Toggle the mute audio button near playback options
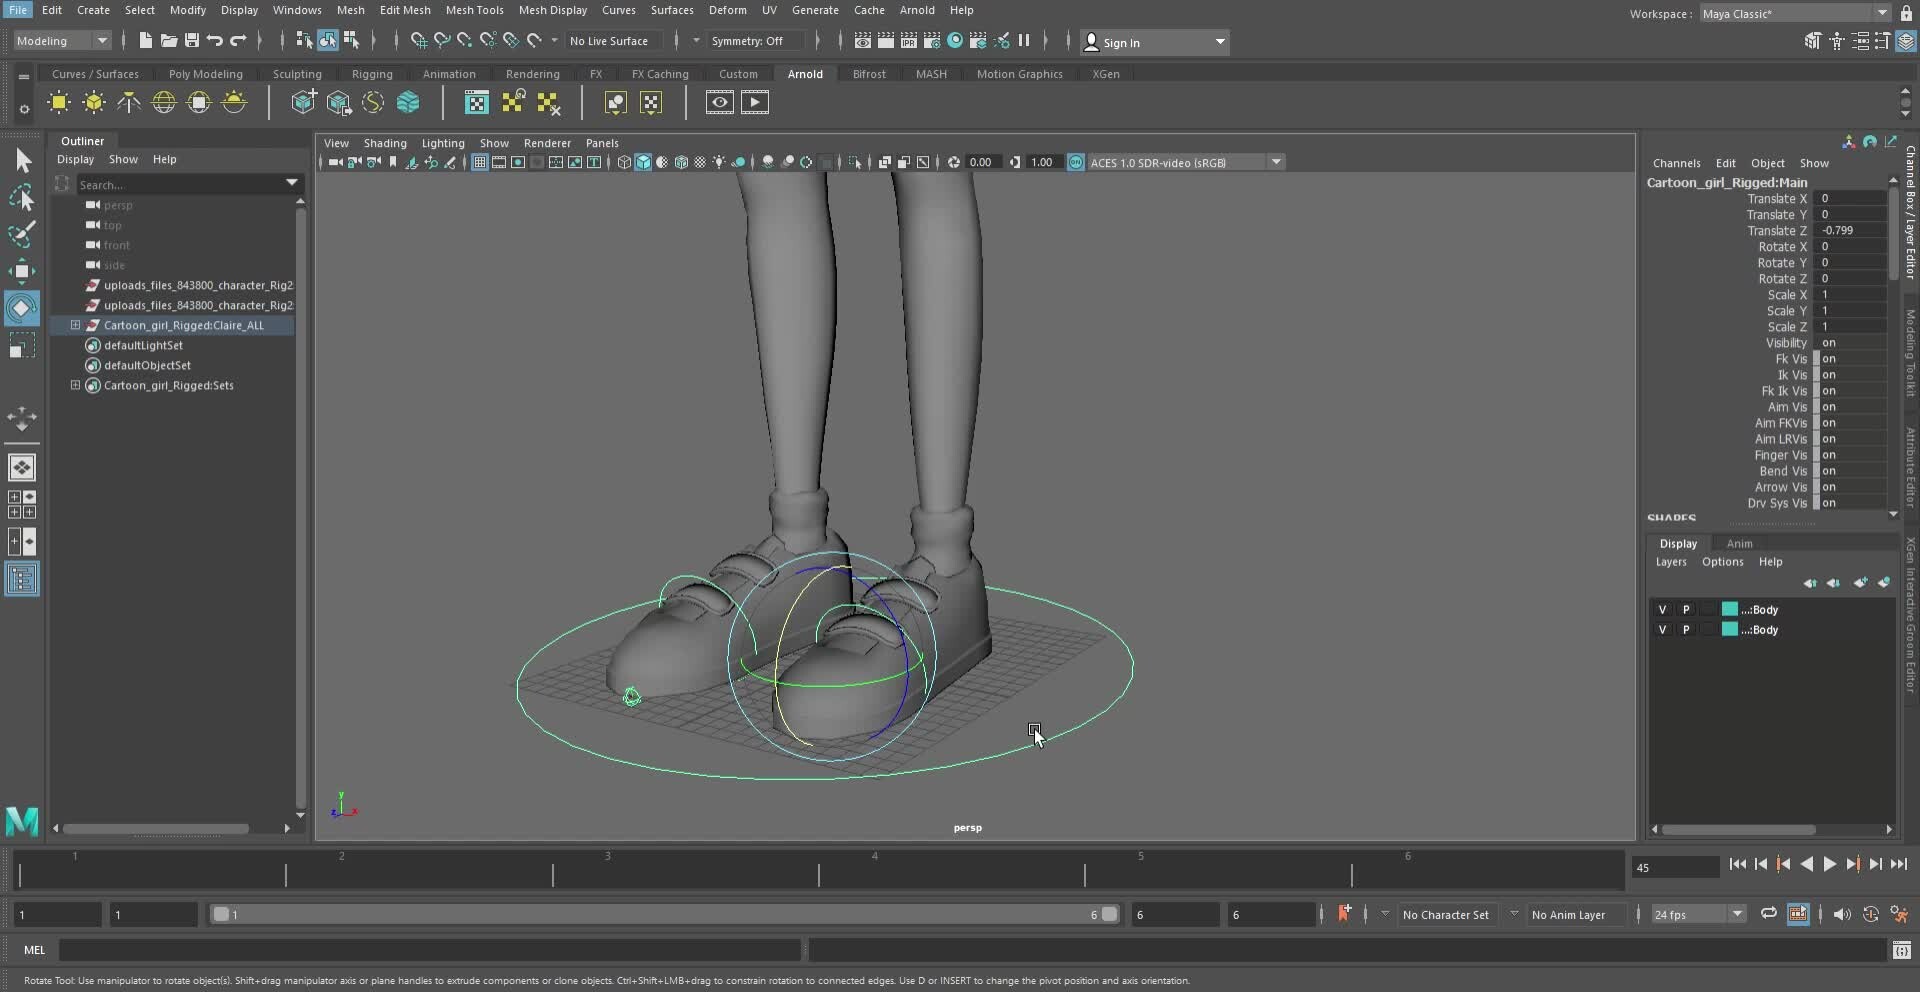 tap(1843, 914)
